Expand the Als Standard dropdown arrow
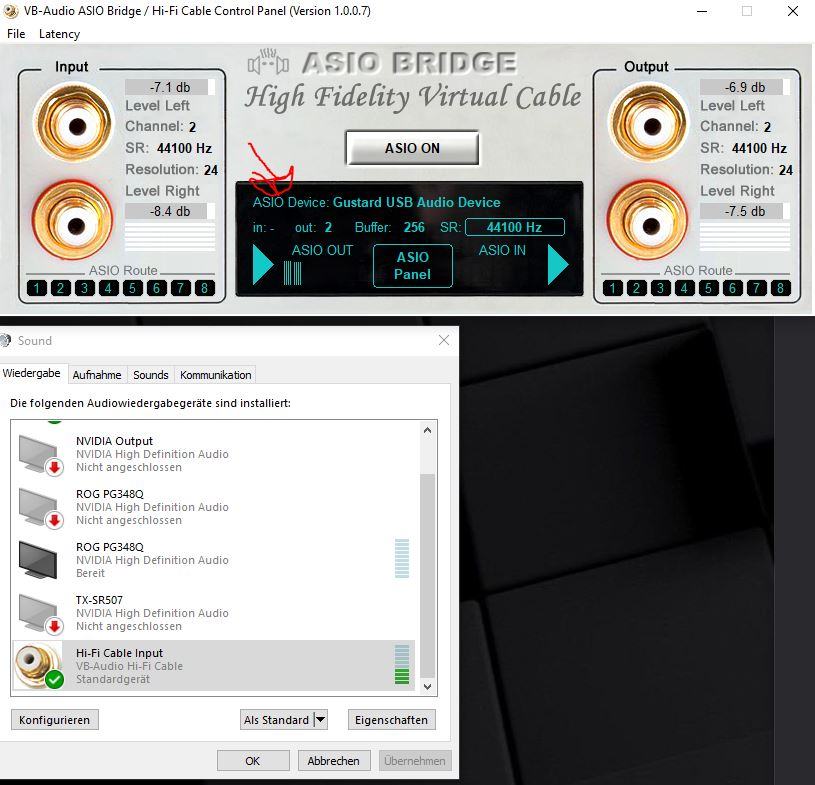This screenshot has height=785, width=815. click(321, 720)
